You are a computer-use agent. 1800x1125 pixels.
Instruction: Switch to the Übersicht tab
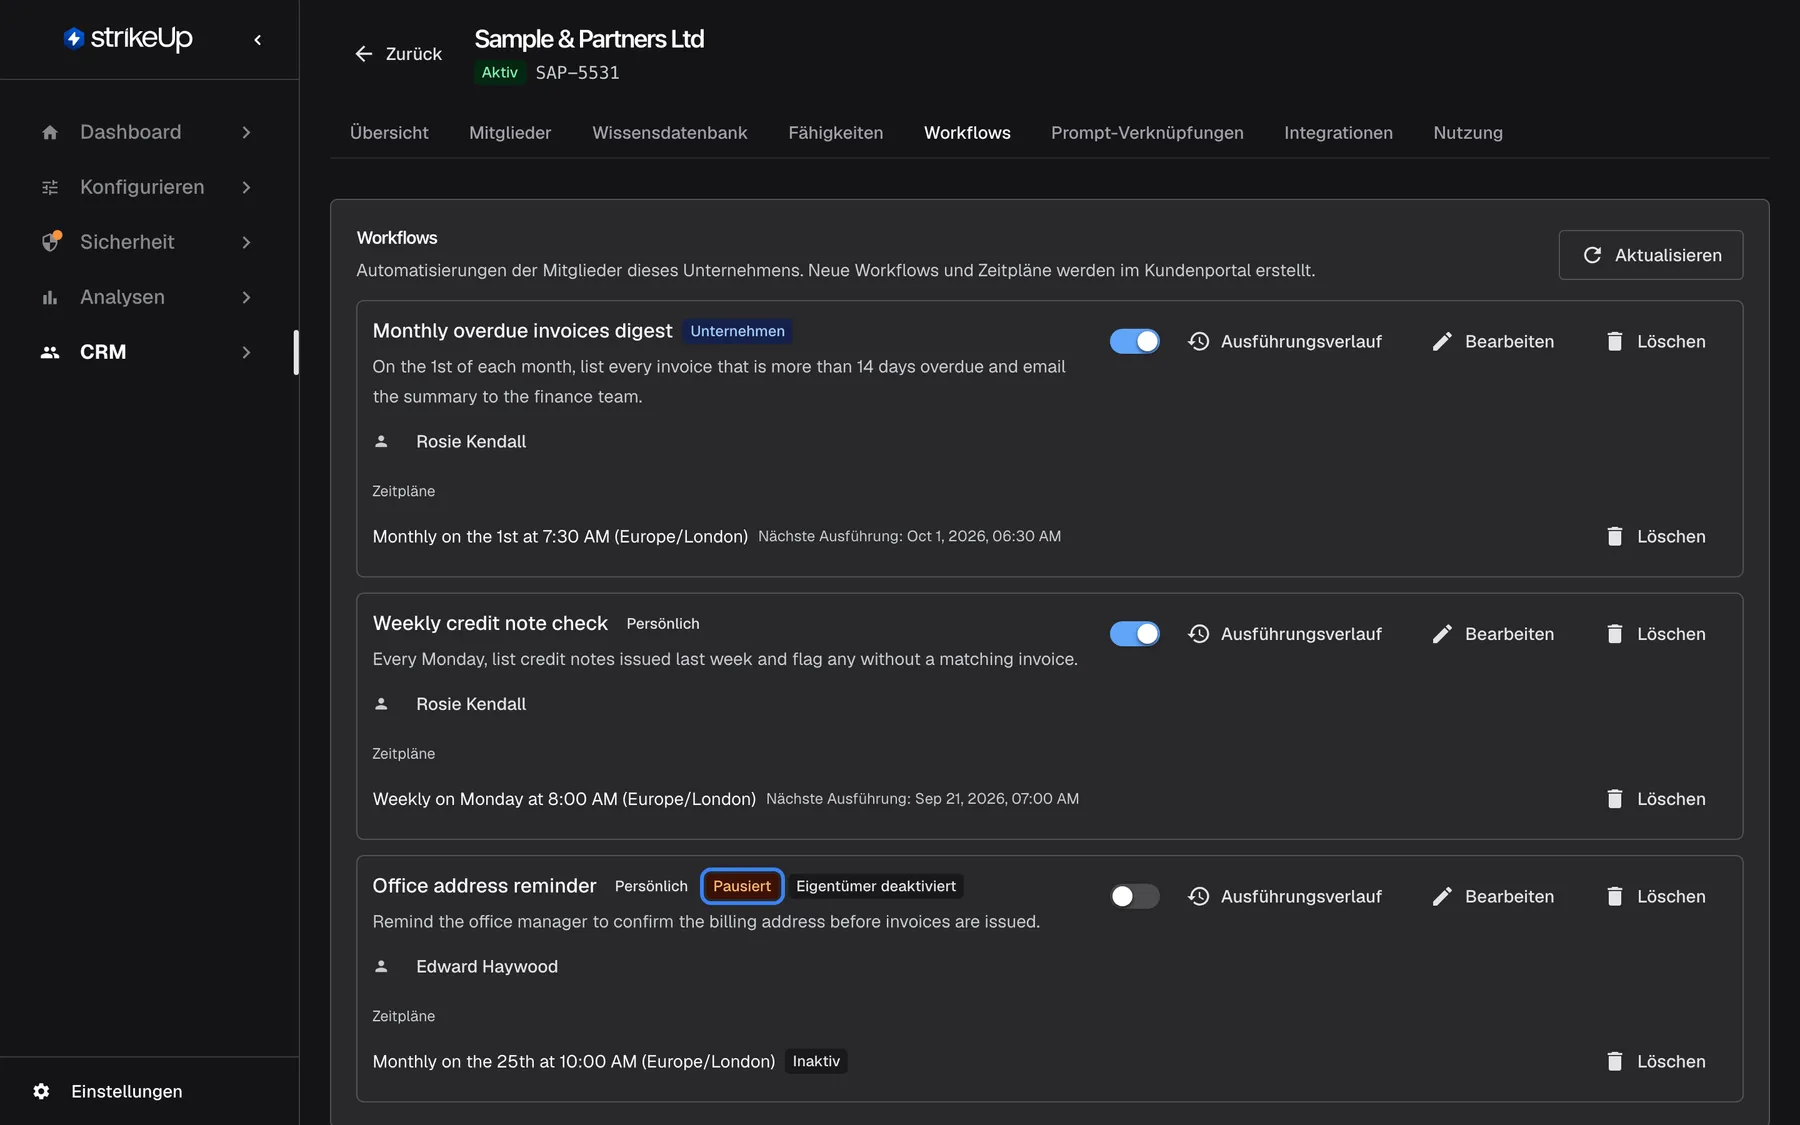pos(389,133)
